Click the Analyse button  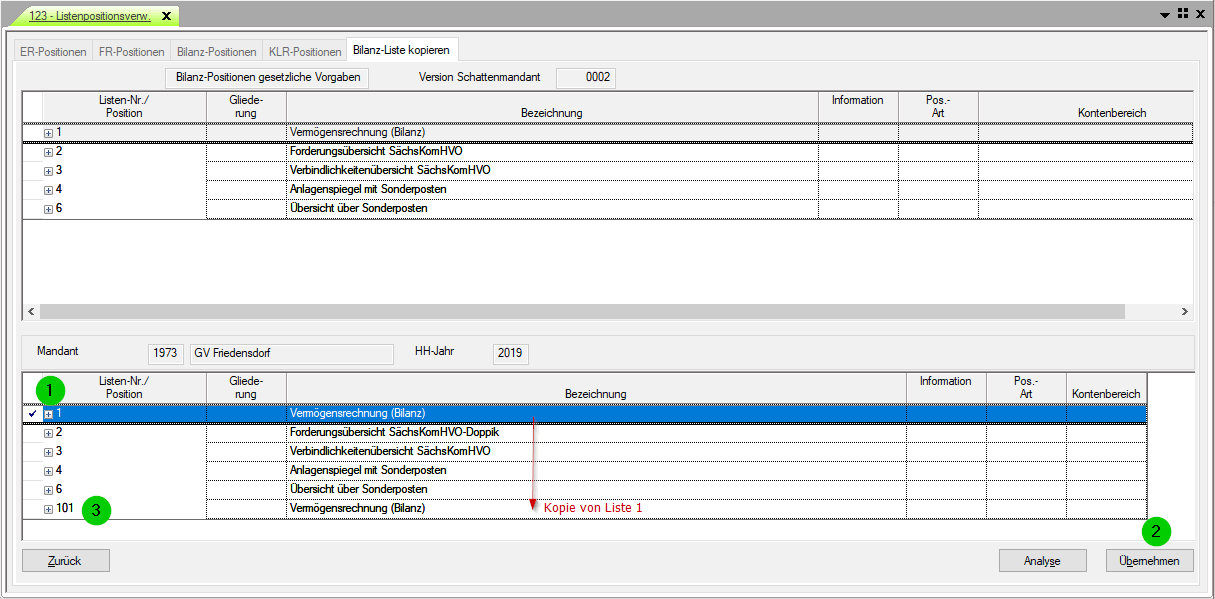(x=1042, y=561)
